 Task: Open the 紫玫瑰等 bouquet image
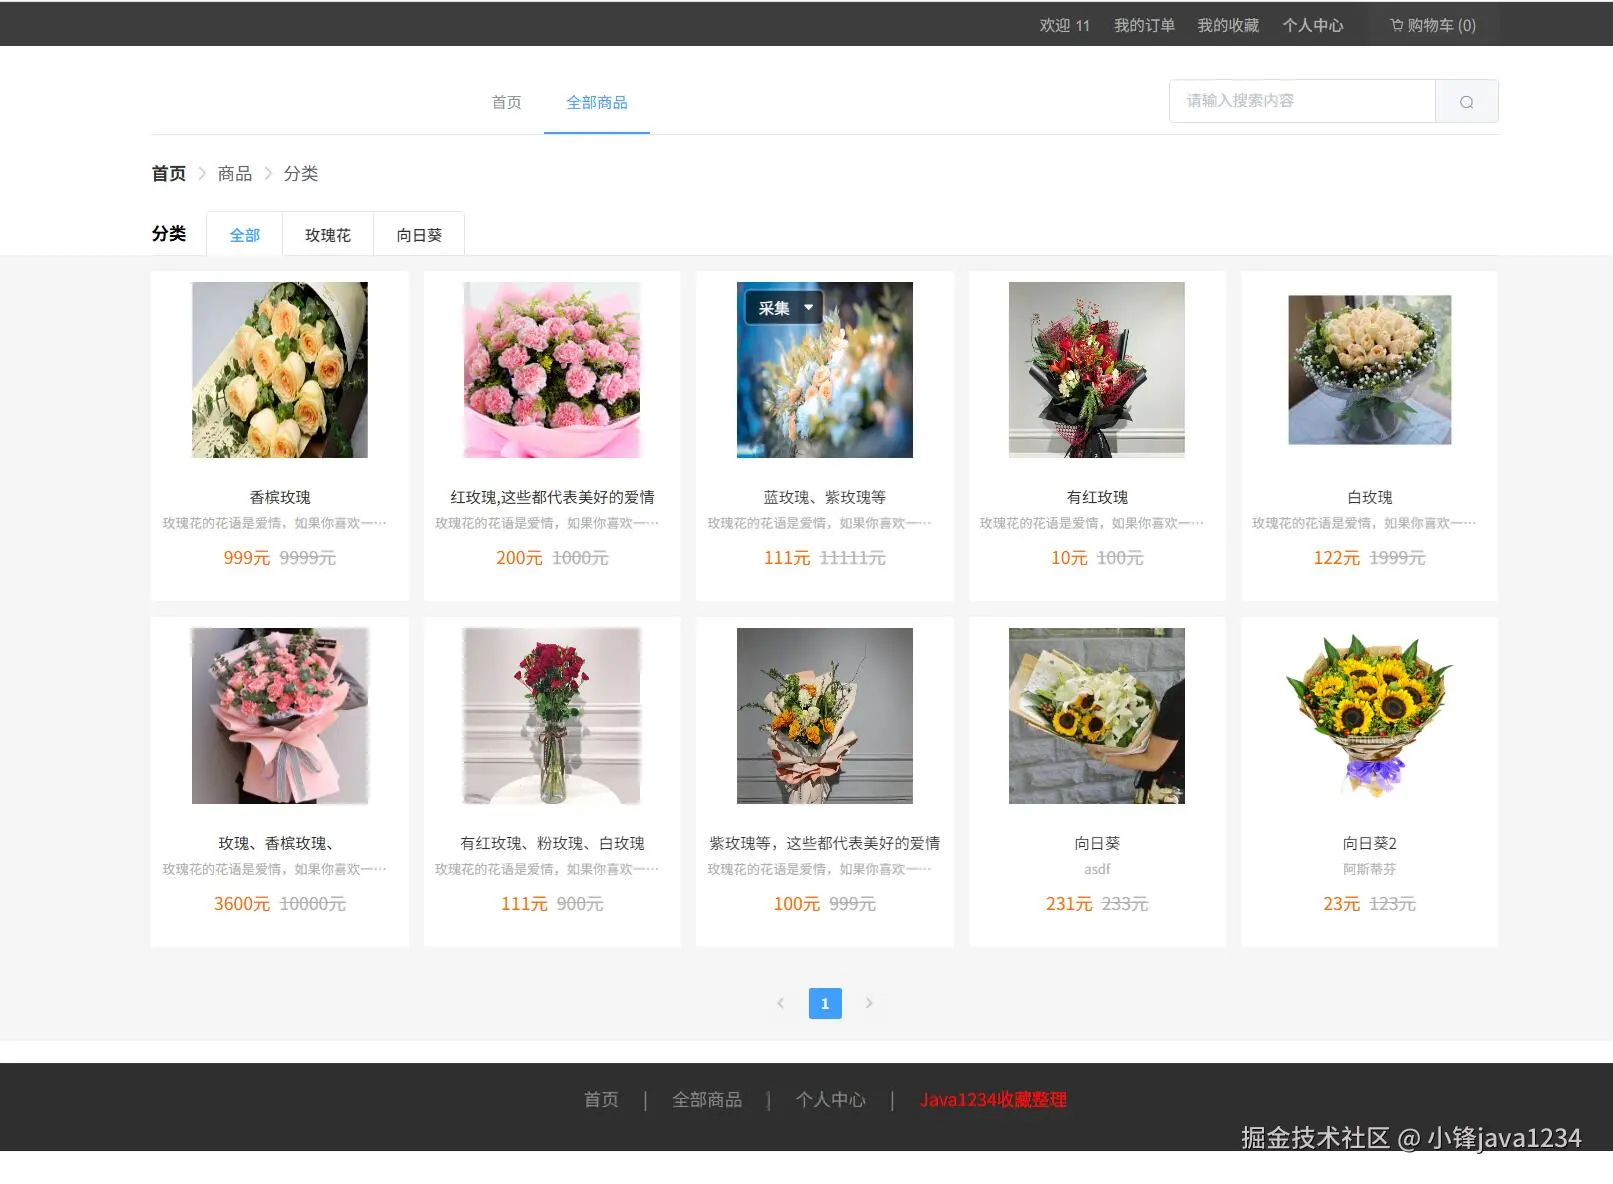(825, 716)
